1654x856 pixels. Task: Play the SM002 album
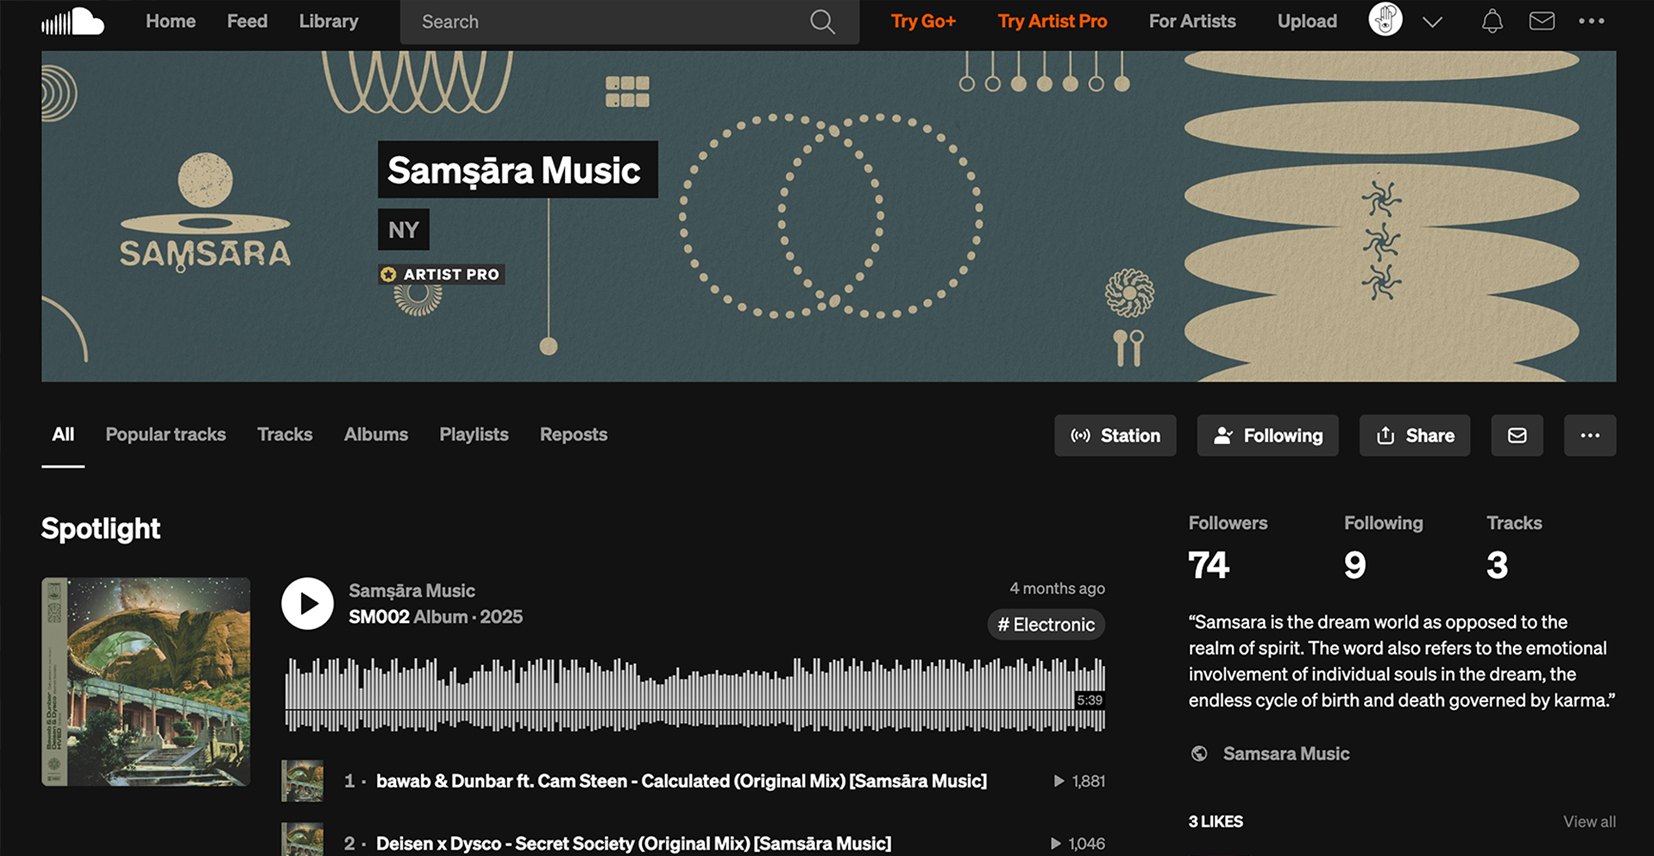(307, 604)
